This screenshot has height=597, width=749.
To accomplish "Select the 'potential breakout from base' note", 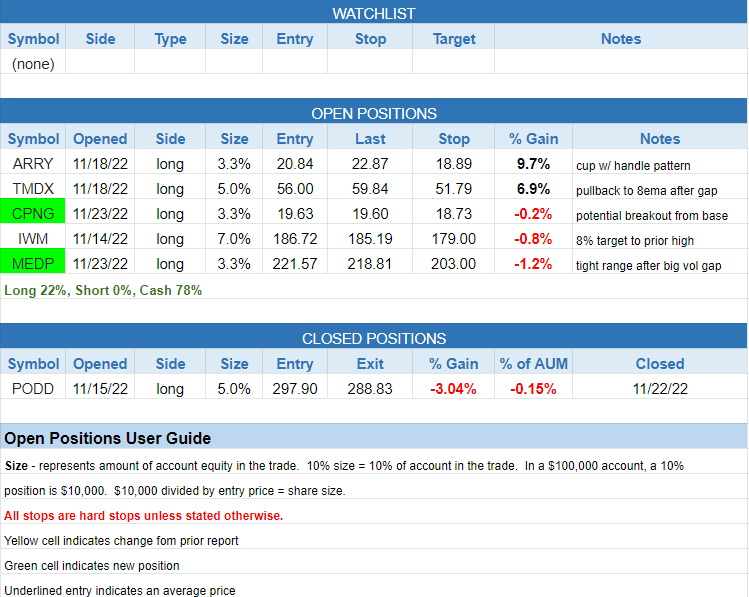I will (x=652, y=215).
